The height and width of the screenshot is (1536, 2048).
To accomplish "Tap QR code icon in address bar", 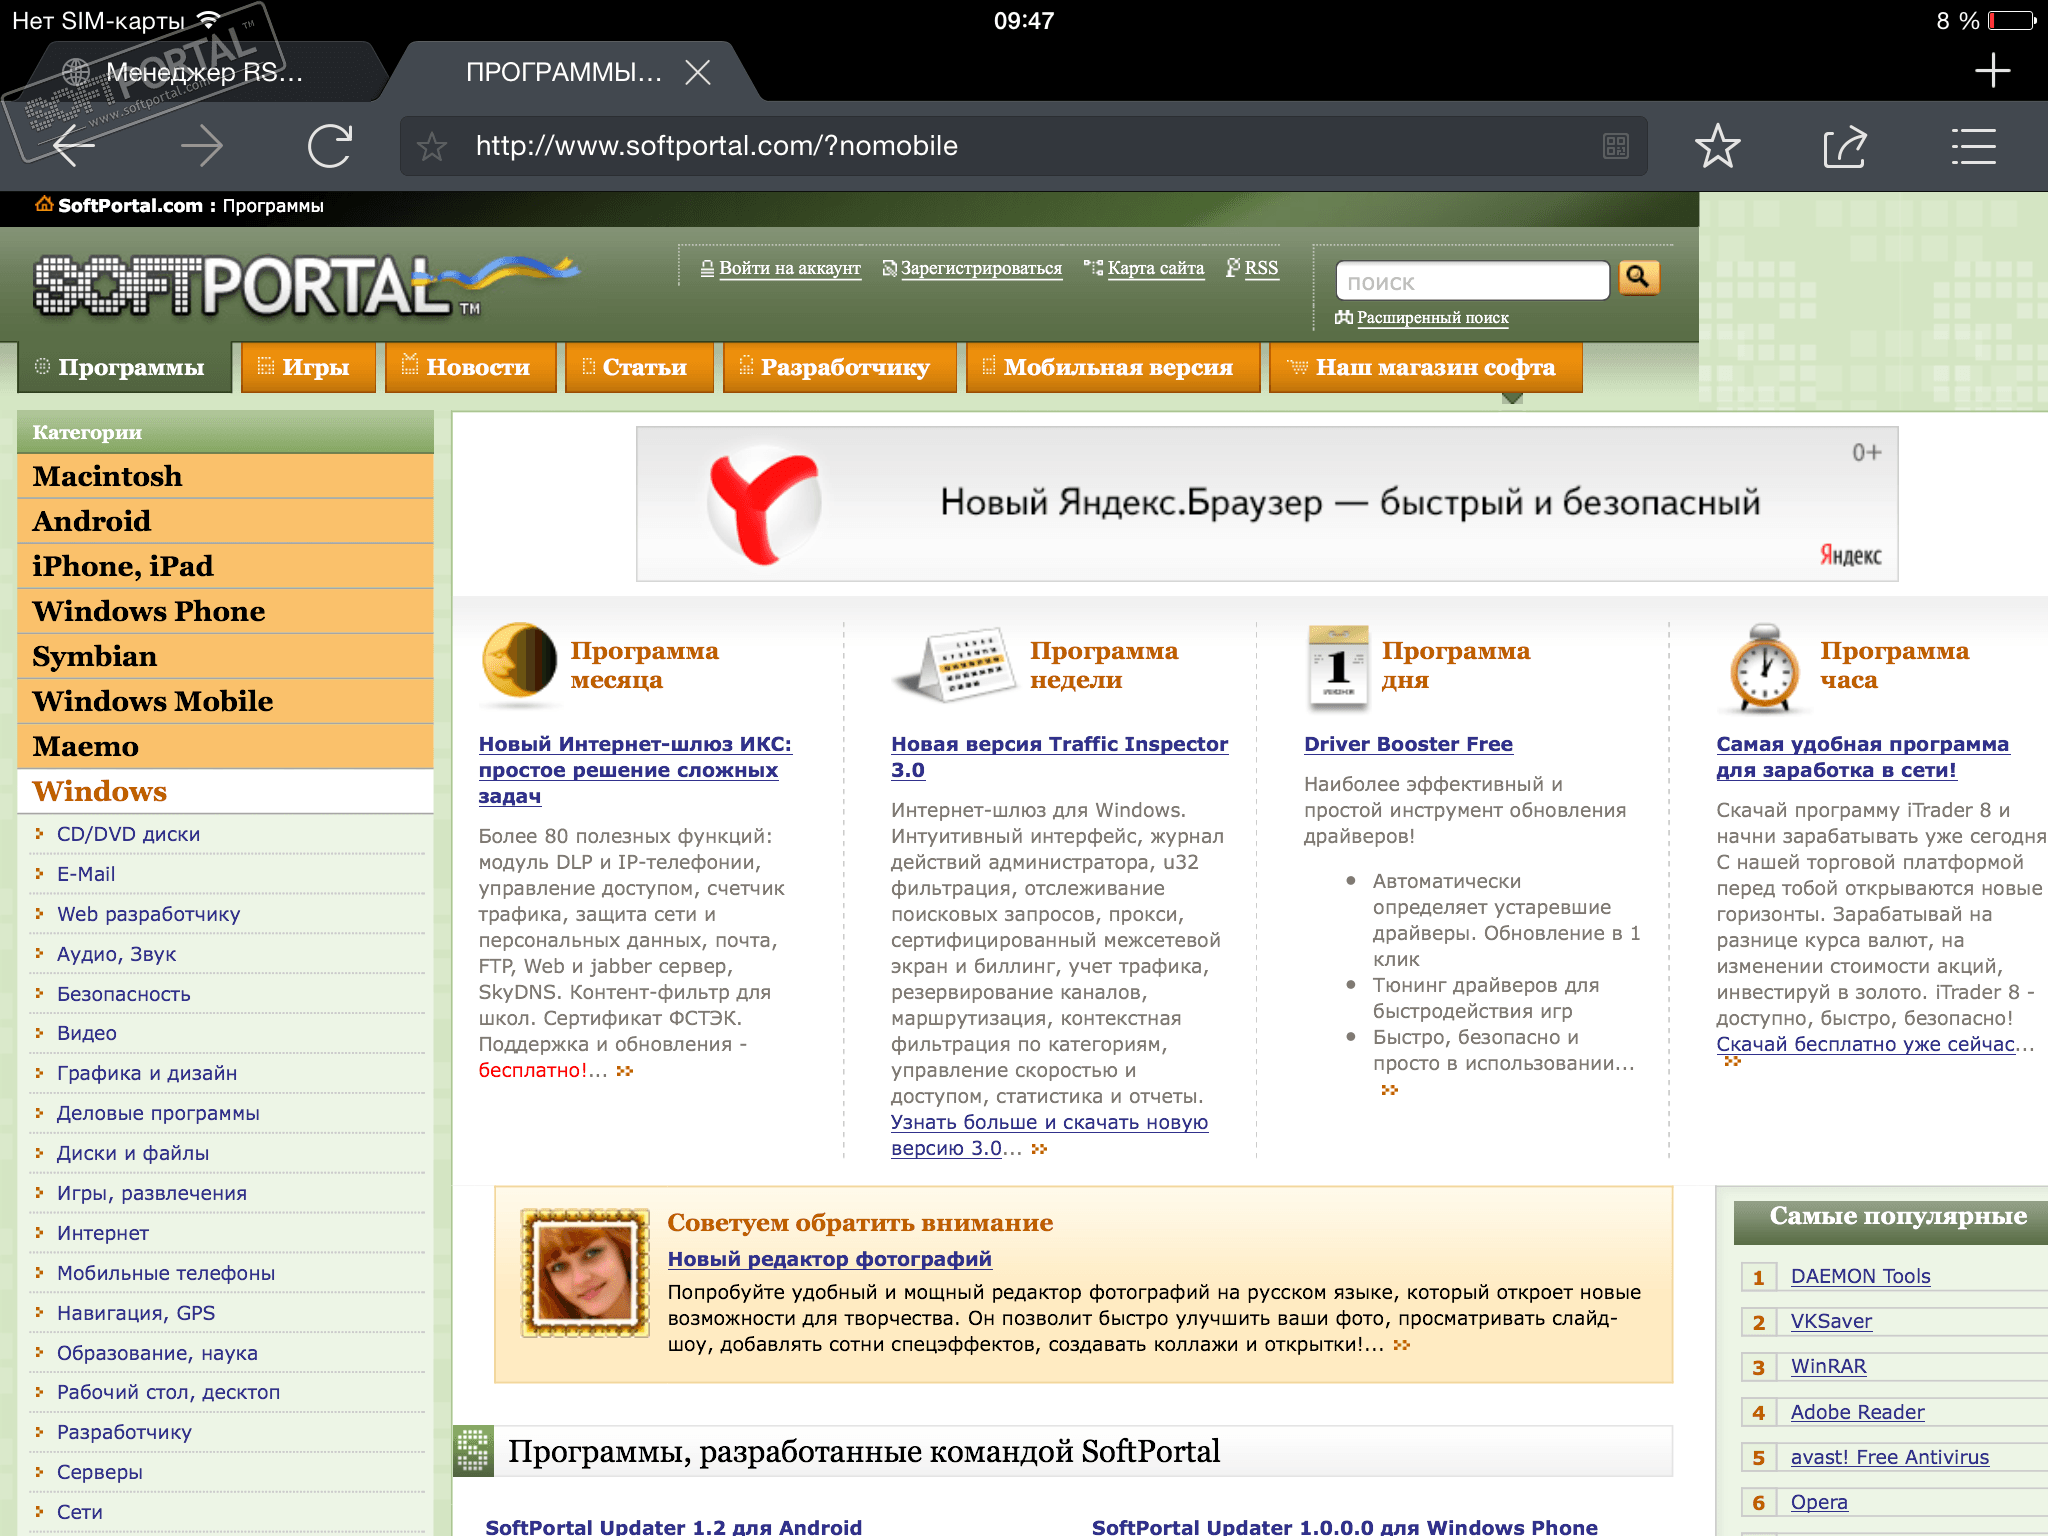I will click(x=1615, y=146).
